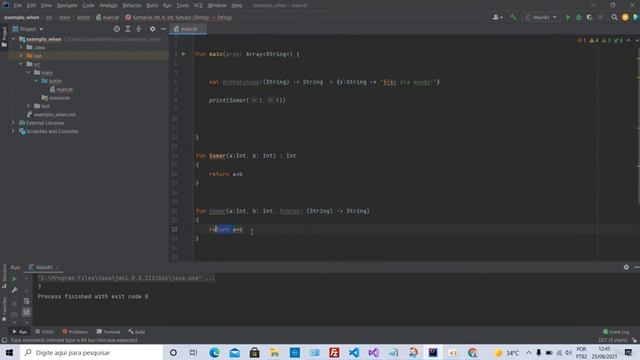Click the wrench icon in Run panel

[x=14, y=290]
